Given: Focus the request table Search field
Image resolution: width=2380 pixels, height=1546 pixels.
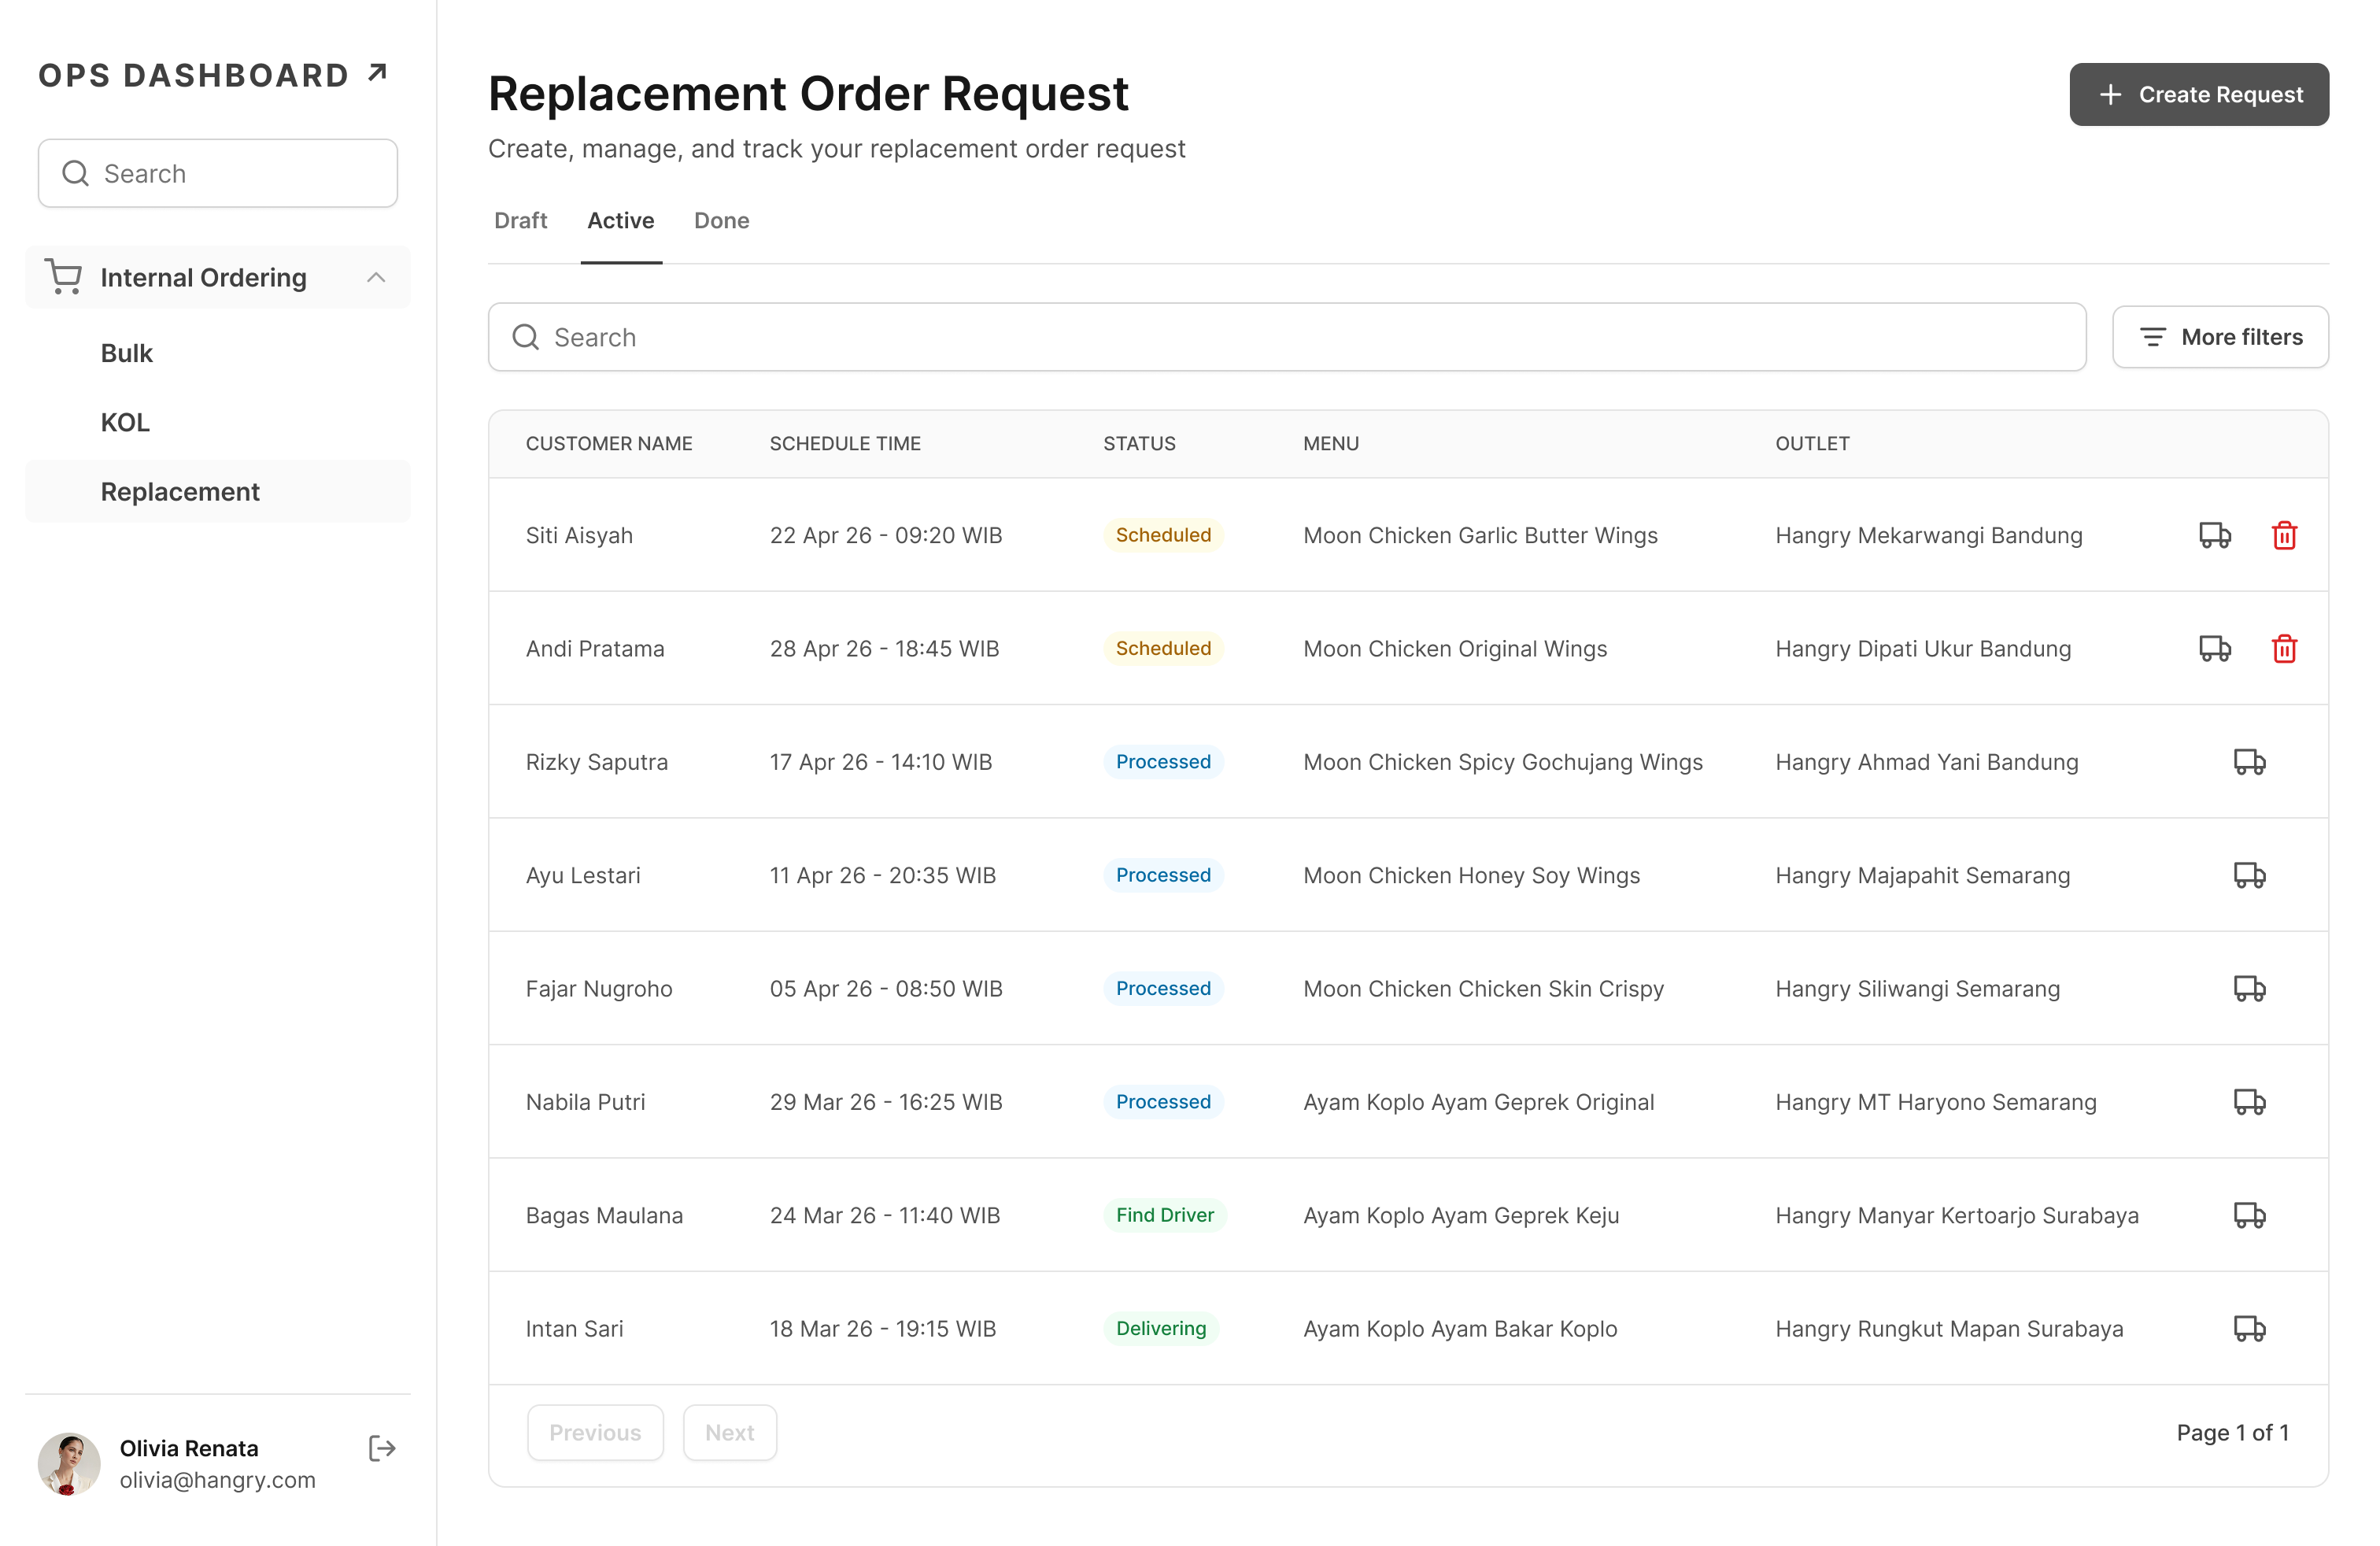Looking at the screenshot, I should click(x=1287, y=337).
